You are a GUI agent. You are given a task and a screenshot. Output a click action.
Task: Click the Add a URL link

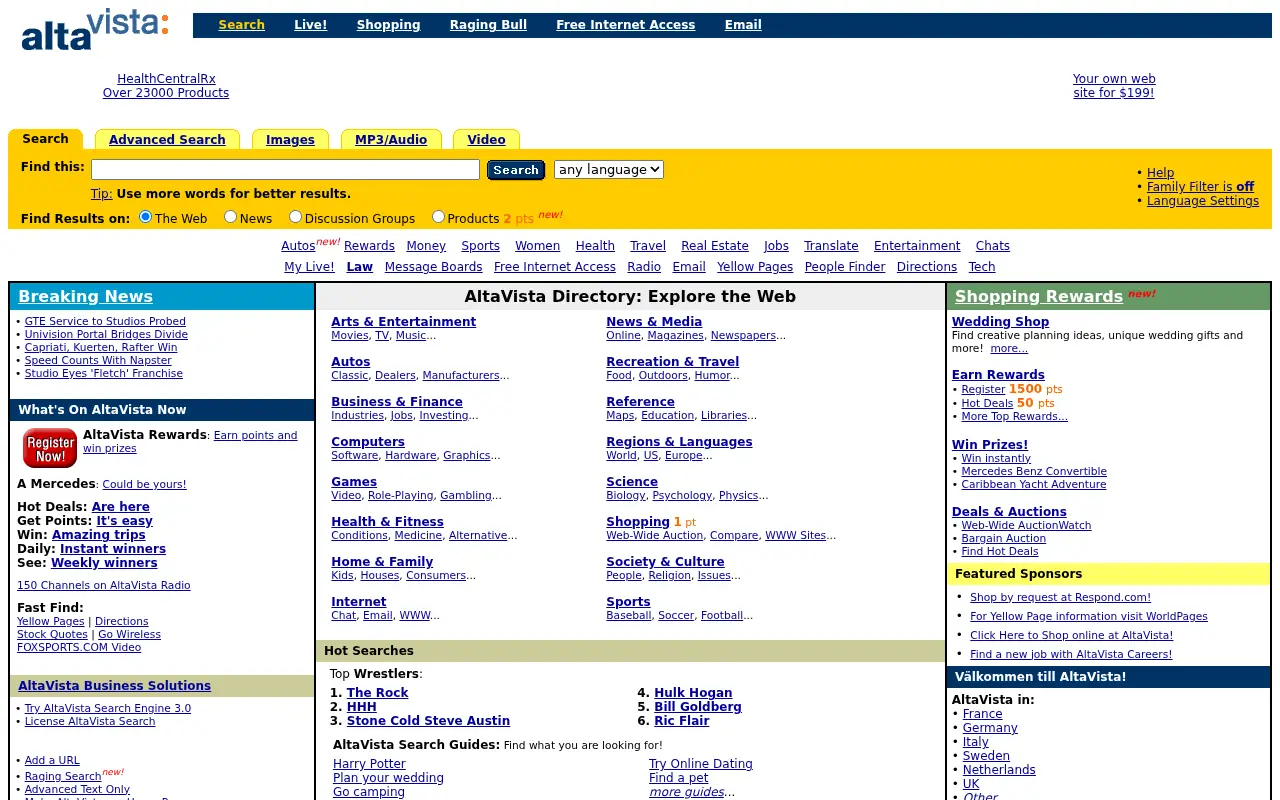[x=52, y=760]
